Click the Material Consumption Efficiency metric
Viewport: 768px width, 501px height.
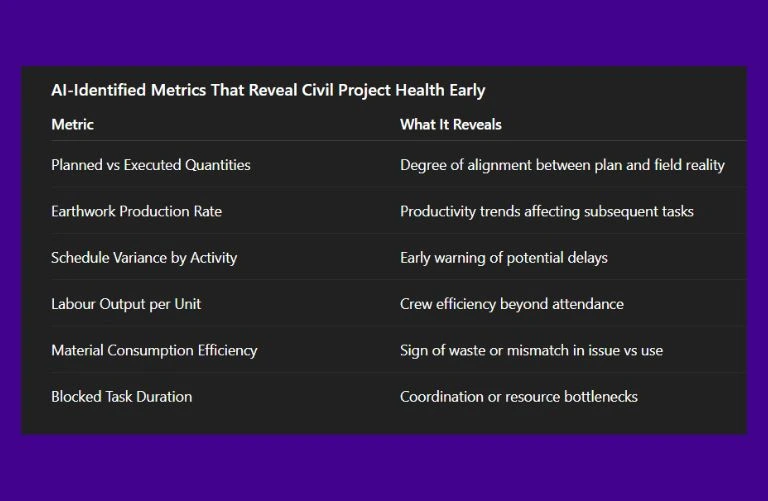[x=154, y=350]
